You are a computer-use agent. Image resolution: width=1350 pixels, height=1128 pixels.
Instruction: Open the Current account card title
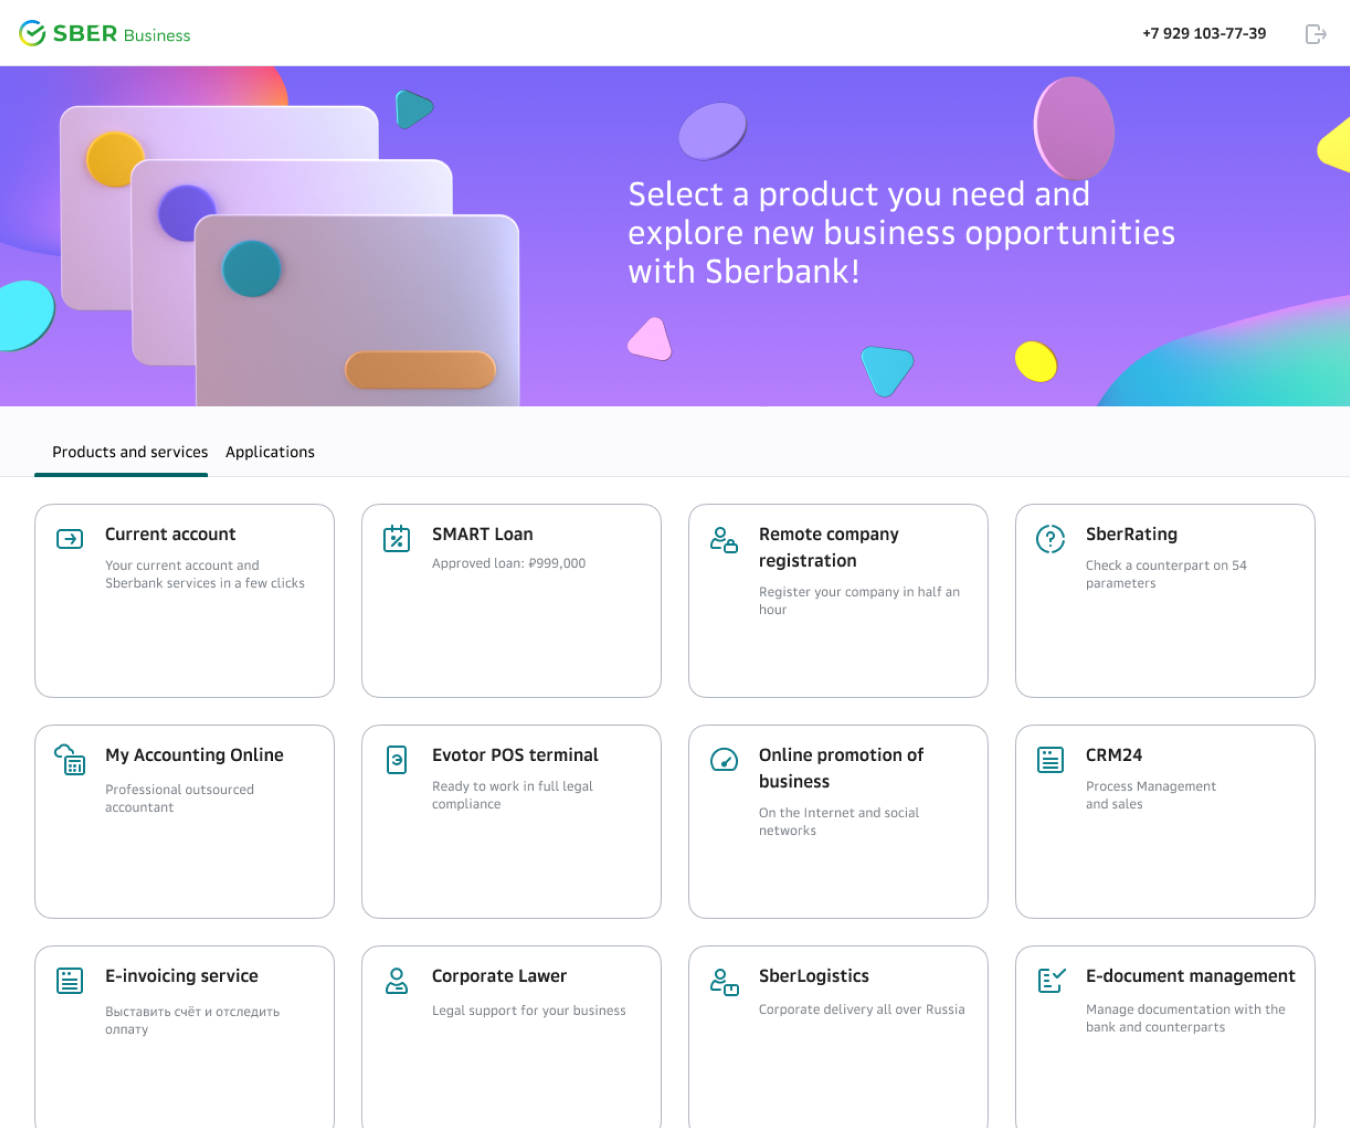pos(170,534)
